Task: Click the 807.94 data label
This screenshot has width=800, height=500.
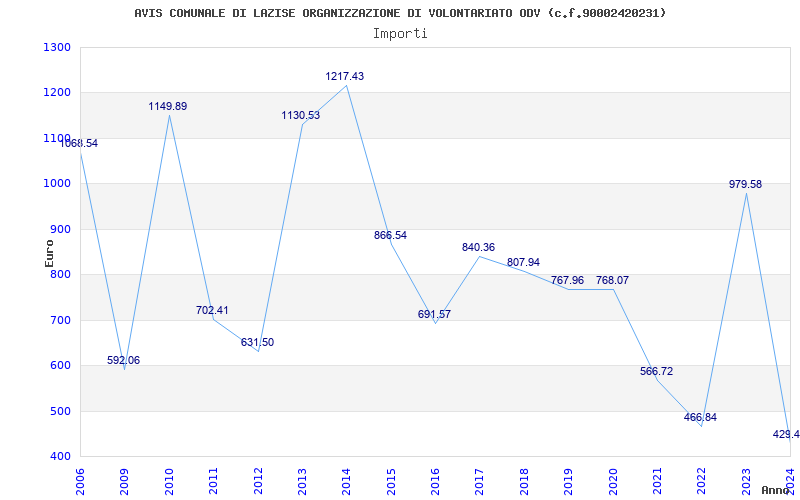Action: click(x=523, y=262)
